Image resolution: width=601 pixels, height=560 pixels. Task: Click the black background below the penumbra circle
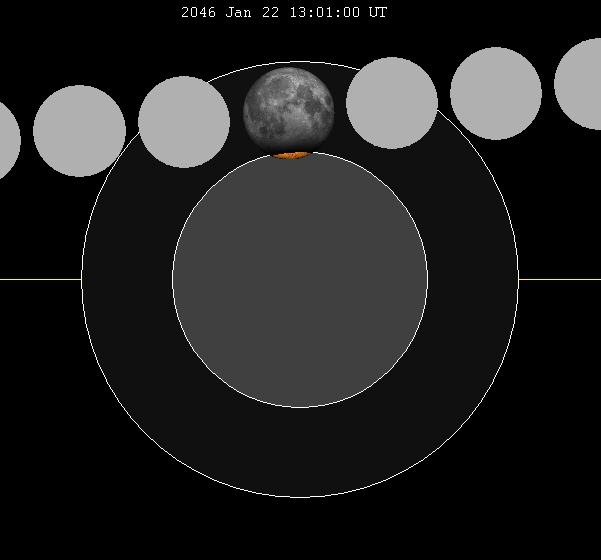coord(300,530)
